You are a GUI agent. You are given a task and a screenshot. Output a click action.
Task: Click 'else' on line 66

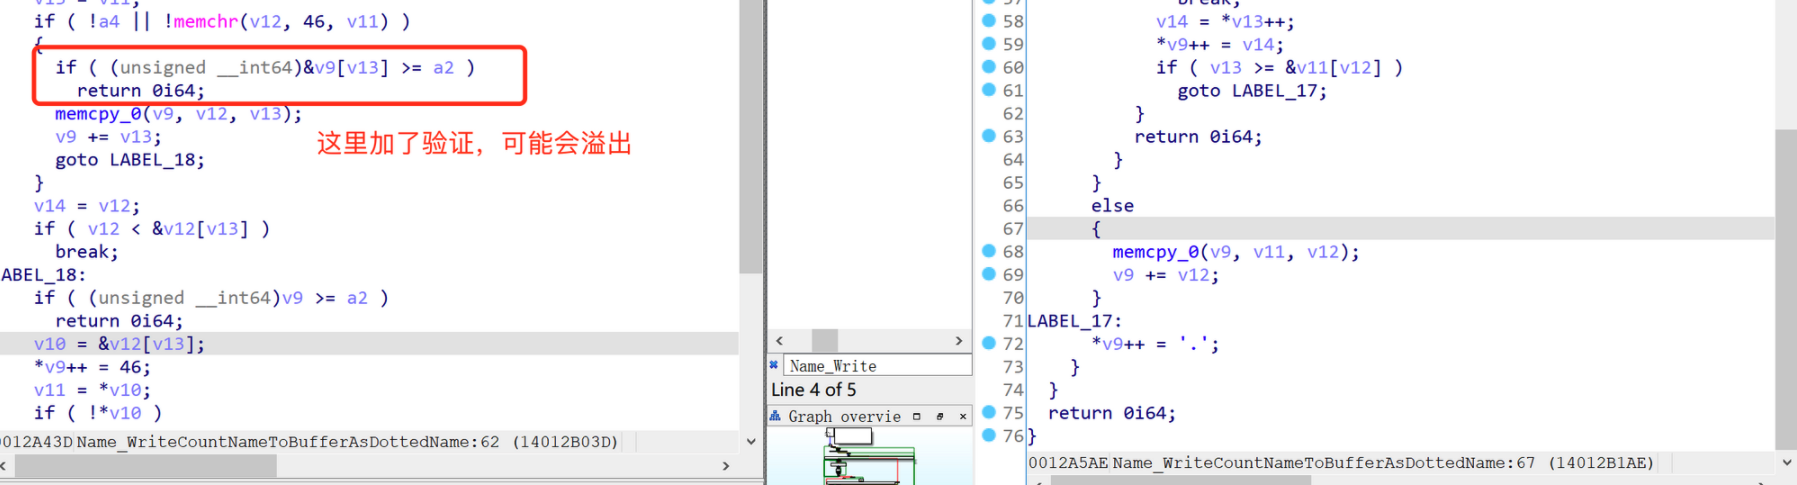pyautogui.click(x=1112, y=205)
